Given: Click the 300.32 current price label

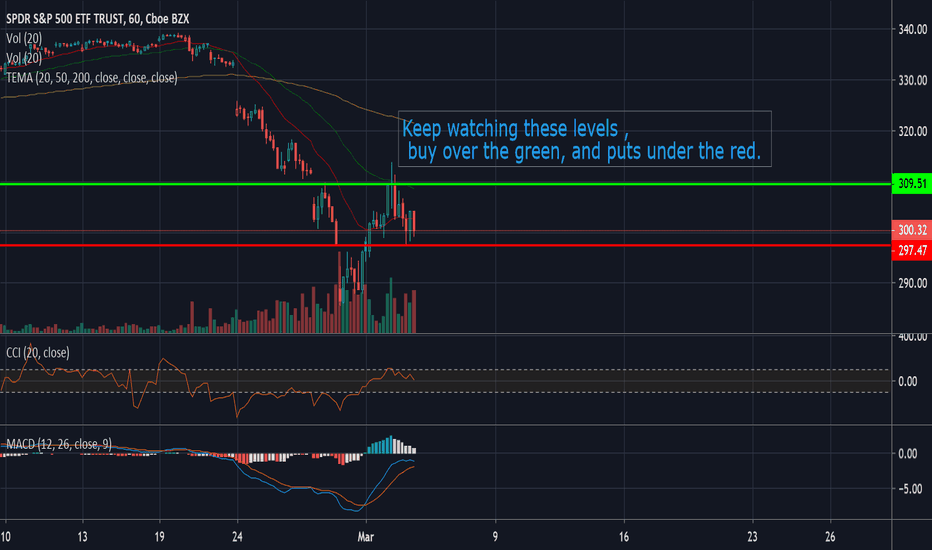Looking at the screenshot, I should (912, 230).
